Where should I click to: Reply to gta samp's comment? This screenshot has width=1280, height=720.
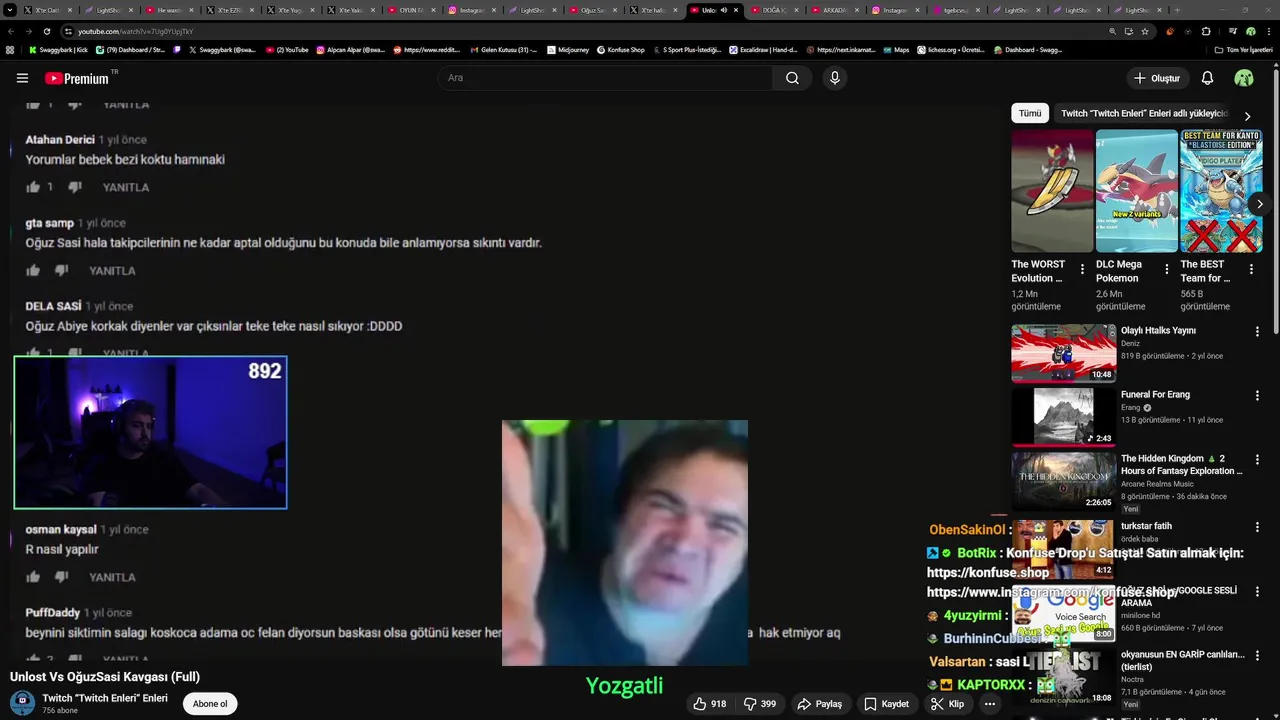pos(112,271)
